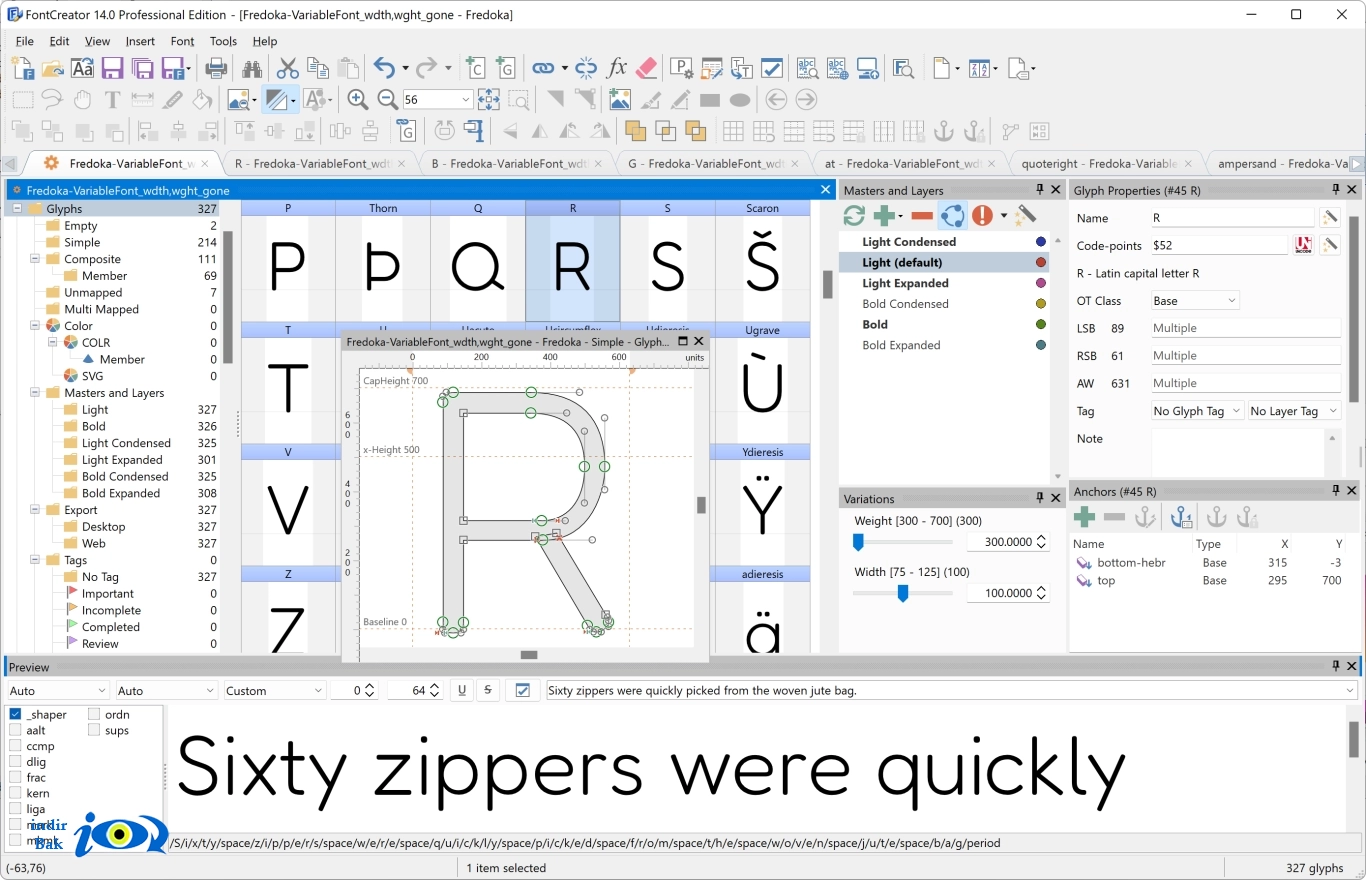Select the Hand pan tool
The image size is (1366, 880).
(x=82, y=99)
